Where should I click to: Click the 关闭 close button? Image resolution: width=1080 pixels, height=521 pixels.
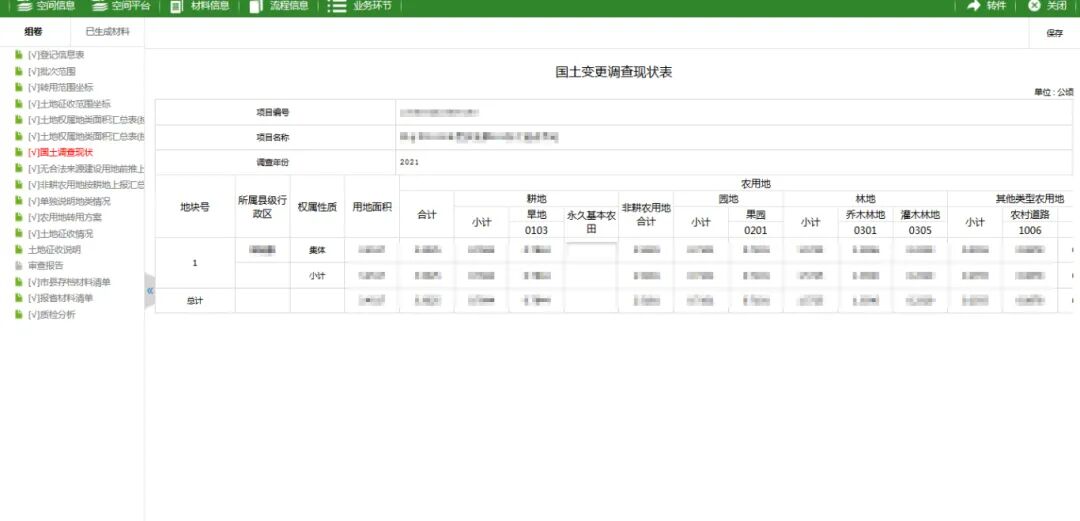pos(1047,6)
